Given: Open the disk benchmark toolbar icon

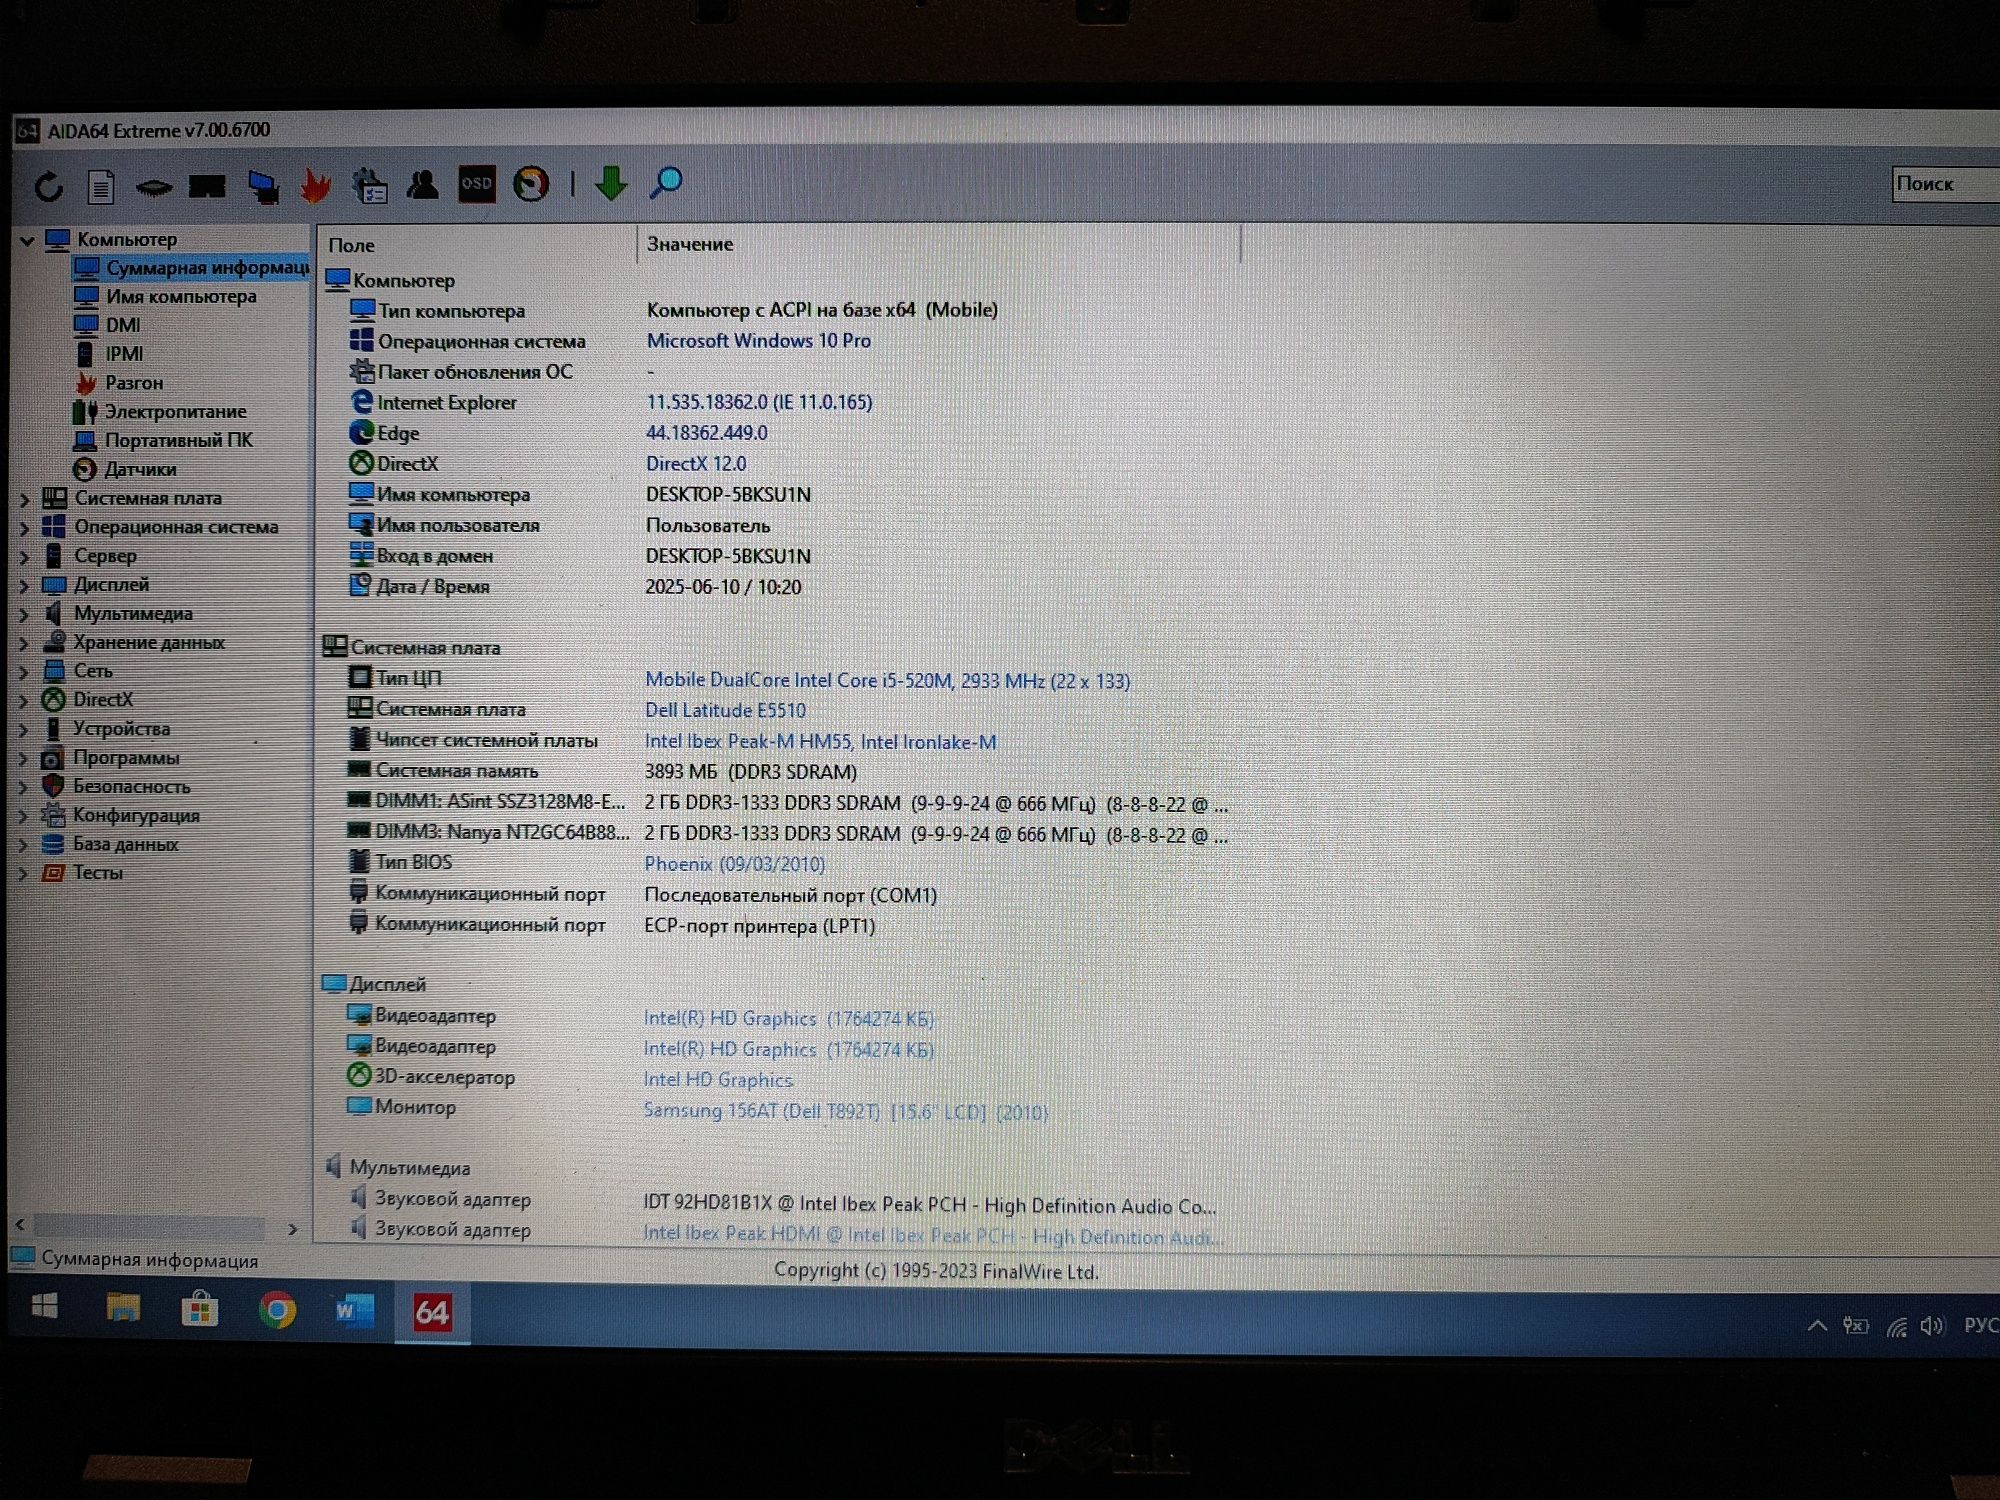Looking at the screenshot, I should [x=153, y=187].
